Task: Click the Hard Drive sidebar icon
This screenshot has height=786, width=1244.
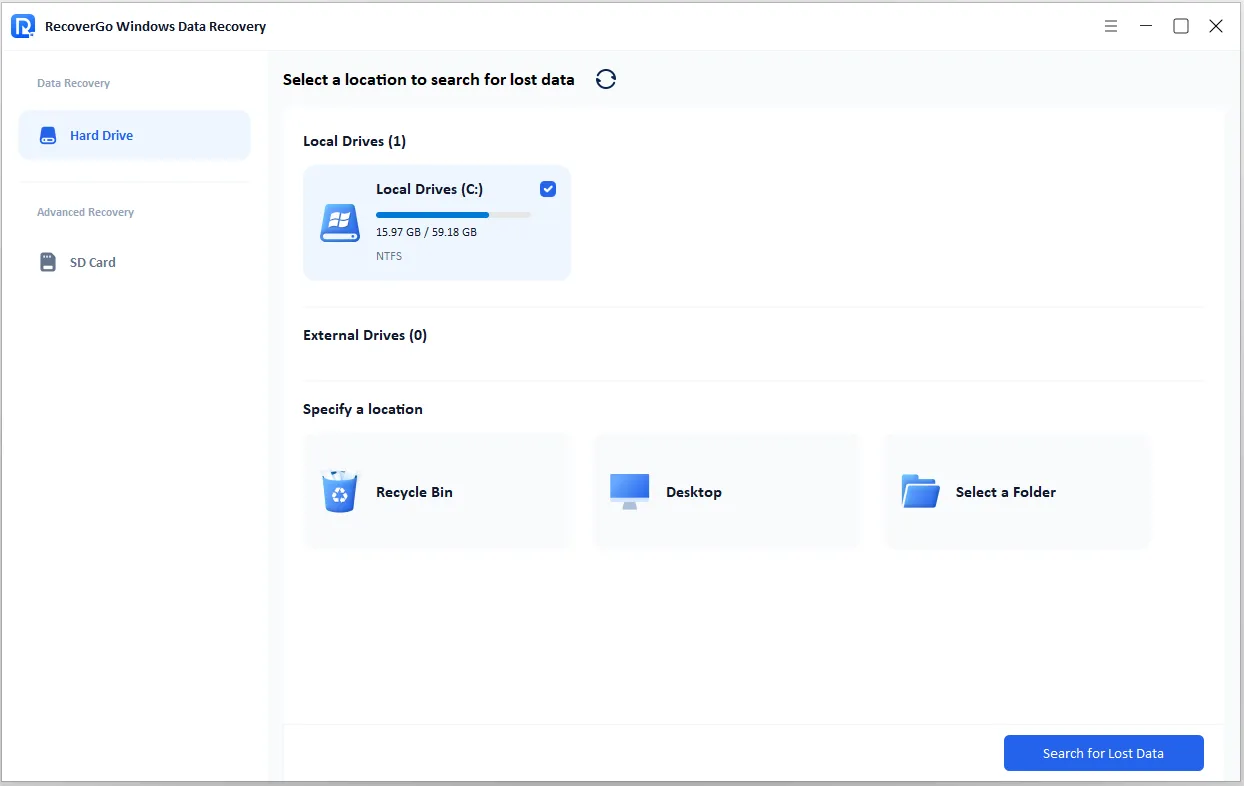Action: [48, 136]
